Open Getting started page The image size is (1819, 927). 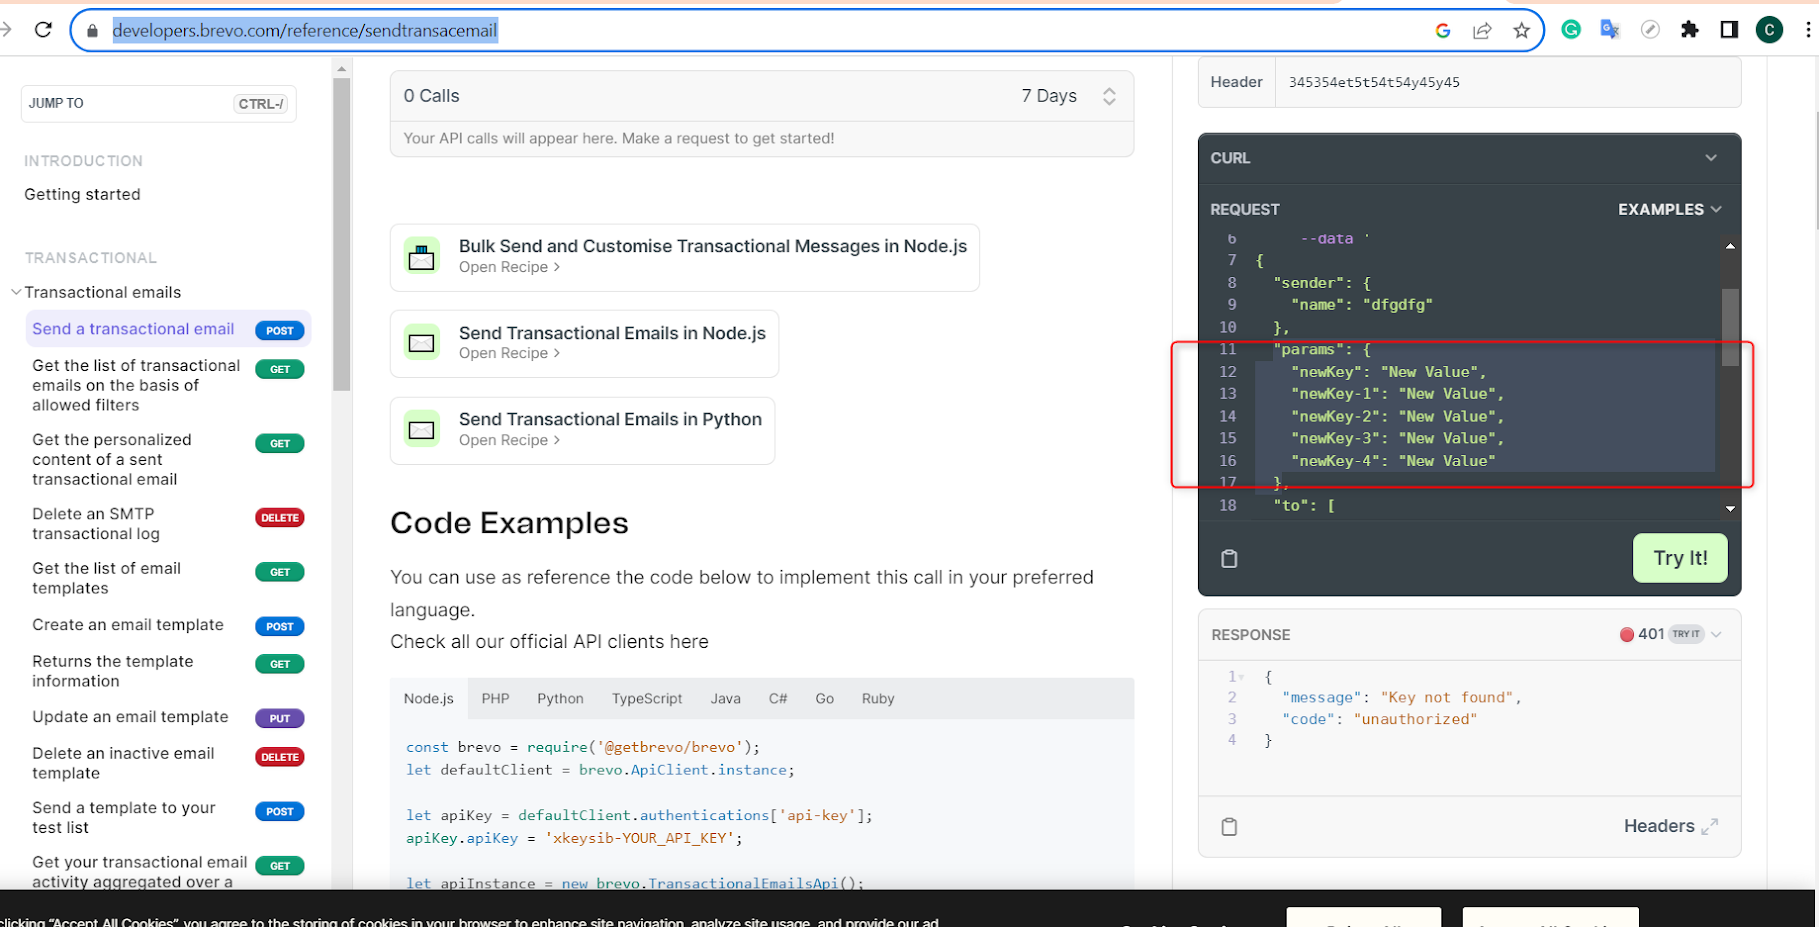[82, 194]
